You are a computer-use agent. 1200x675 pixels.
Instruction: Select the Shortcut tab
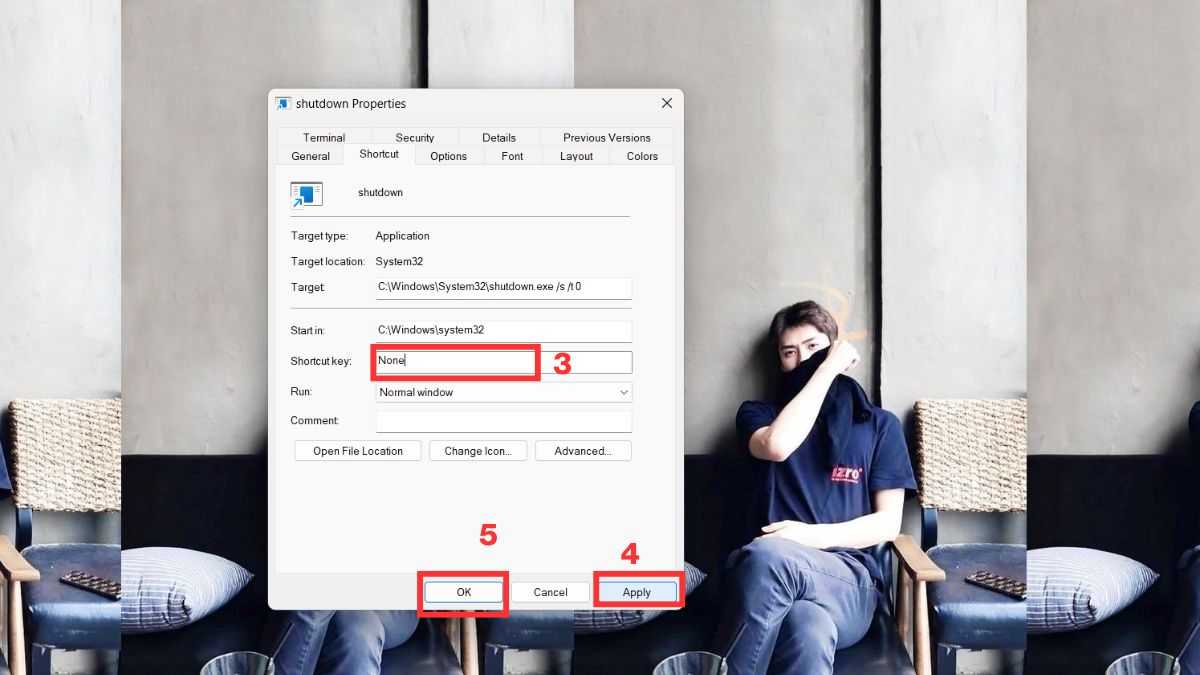click(x=379, y=154)
